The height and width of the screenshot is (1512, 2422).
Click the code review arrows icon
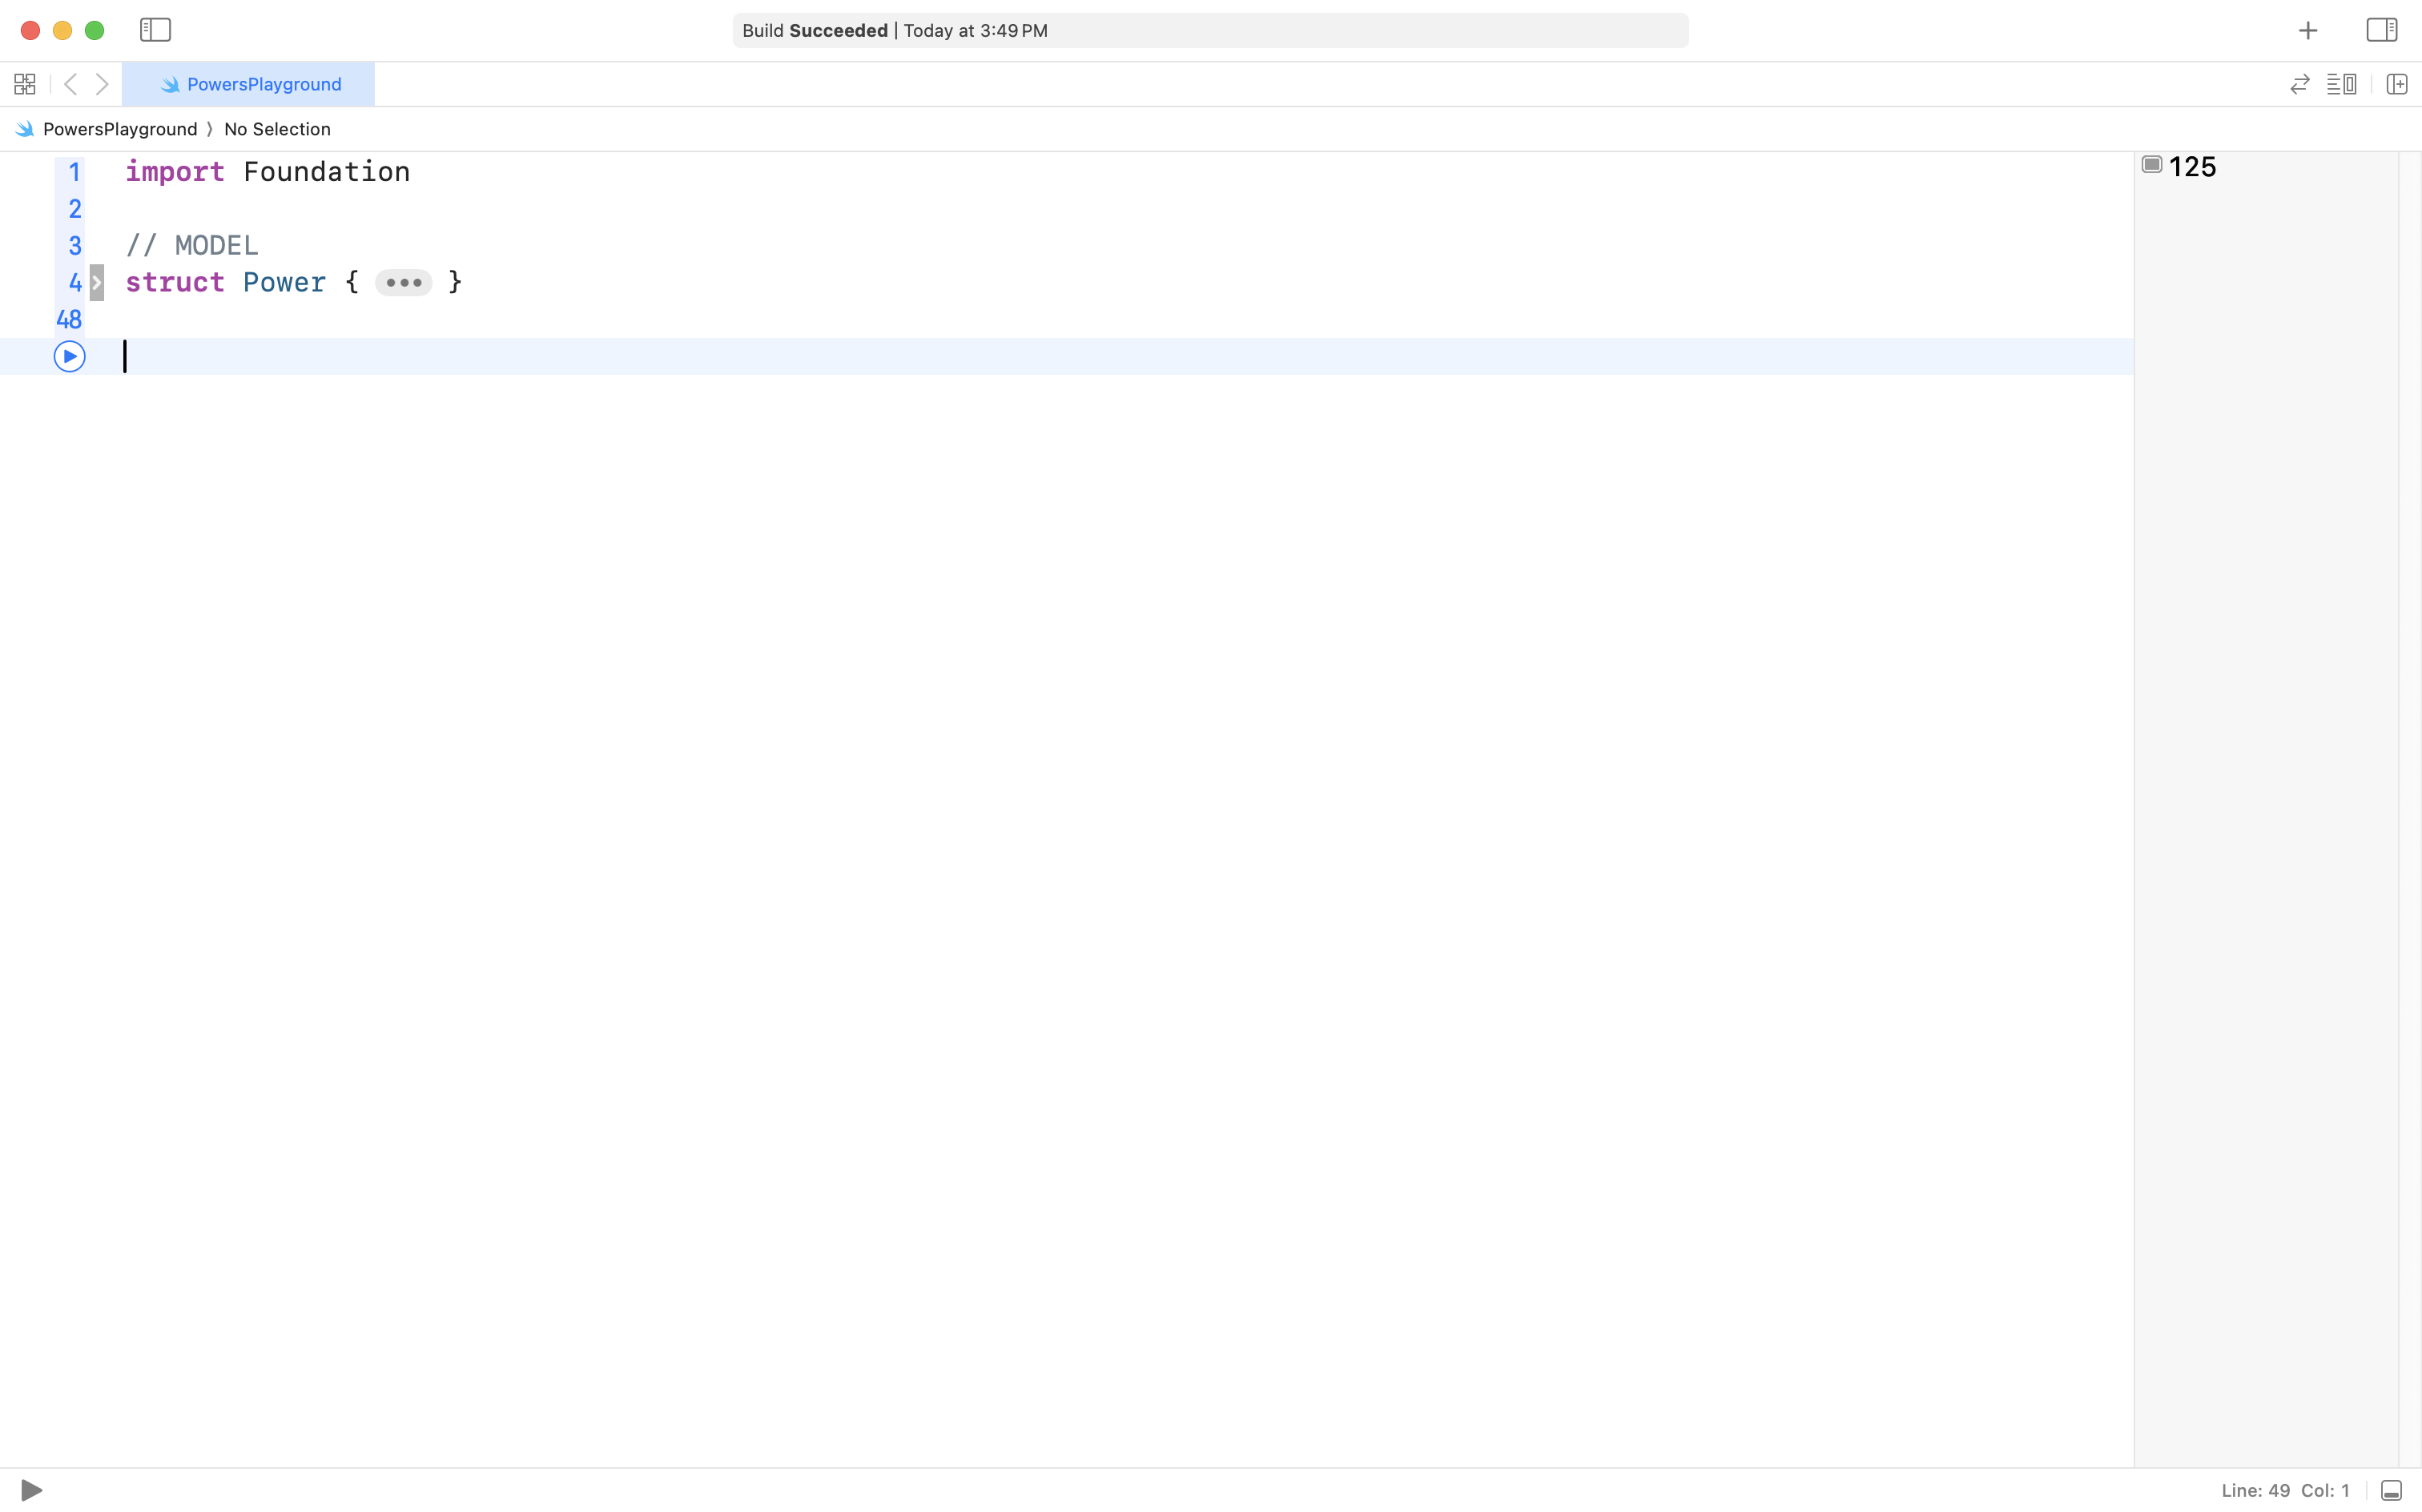click(x=2300, y=84)
